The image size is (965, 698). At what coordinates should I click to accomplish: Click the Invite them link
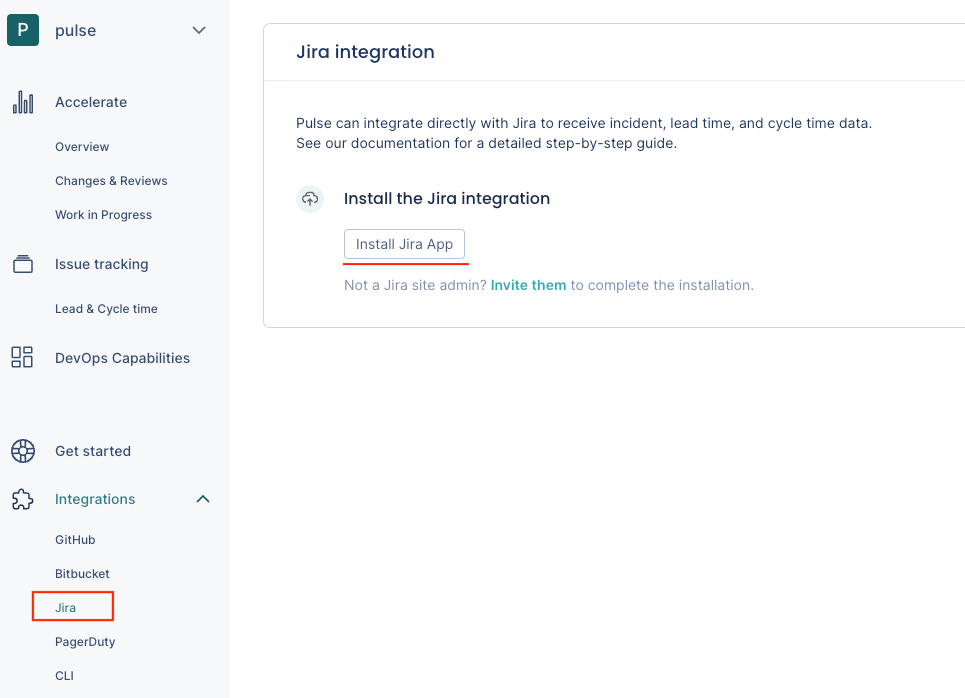click(528, 285)
